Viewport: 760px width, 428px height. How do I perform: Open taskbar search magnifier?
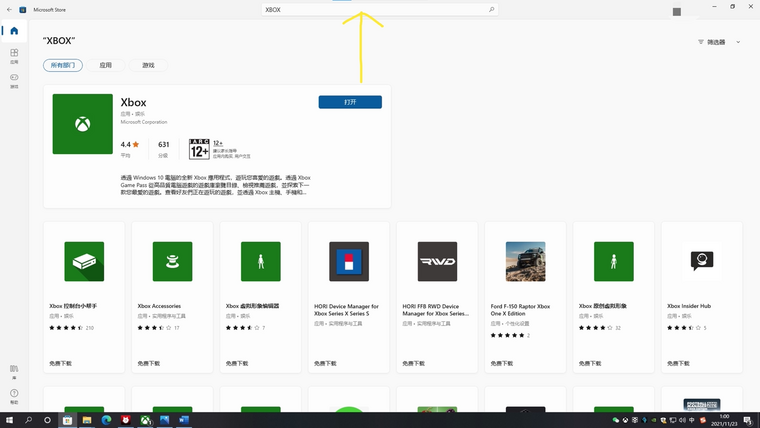click(28, 420)
